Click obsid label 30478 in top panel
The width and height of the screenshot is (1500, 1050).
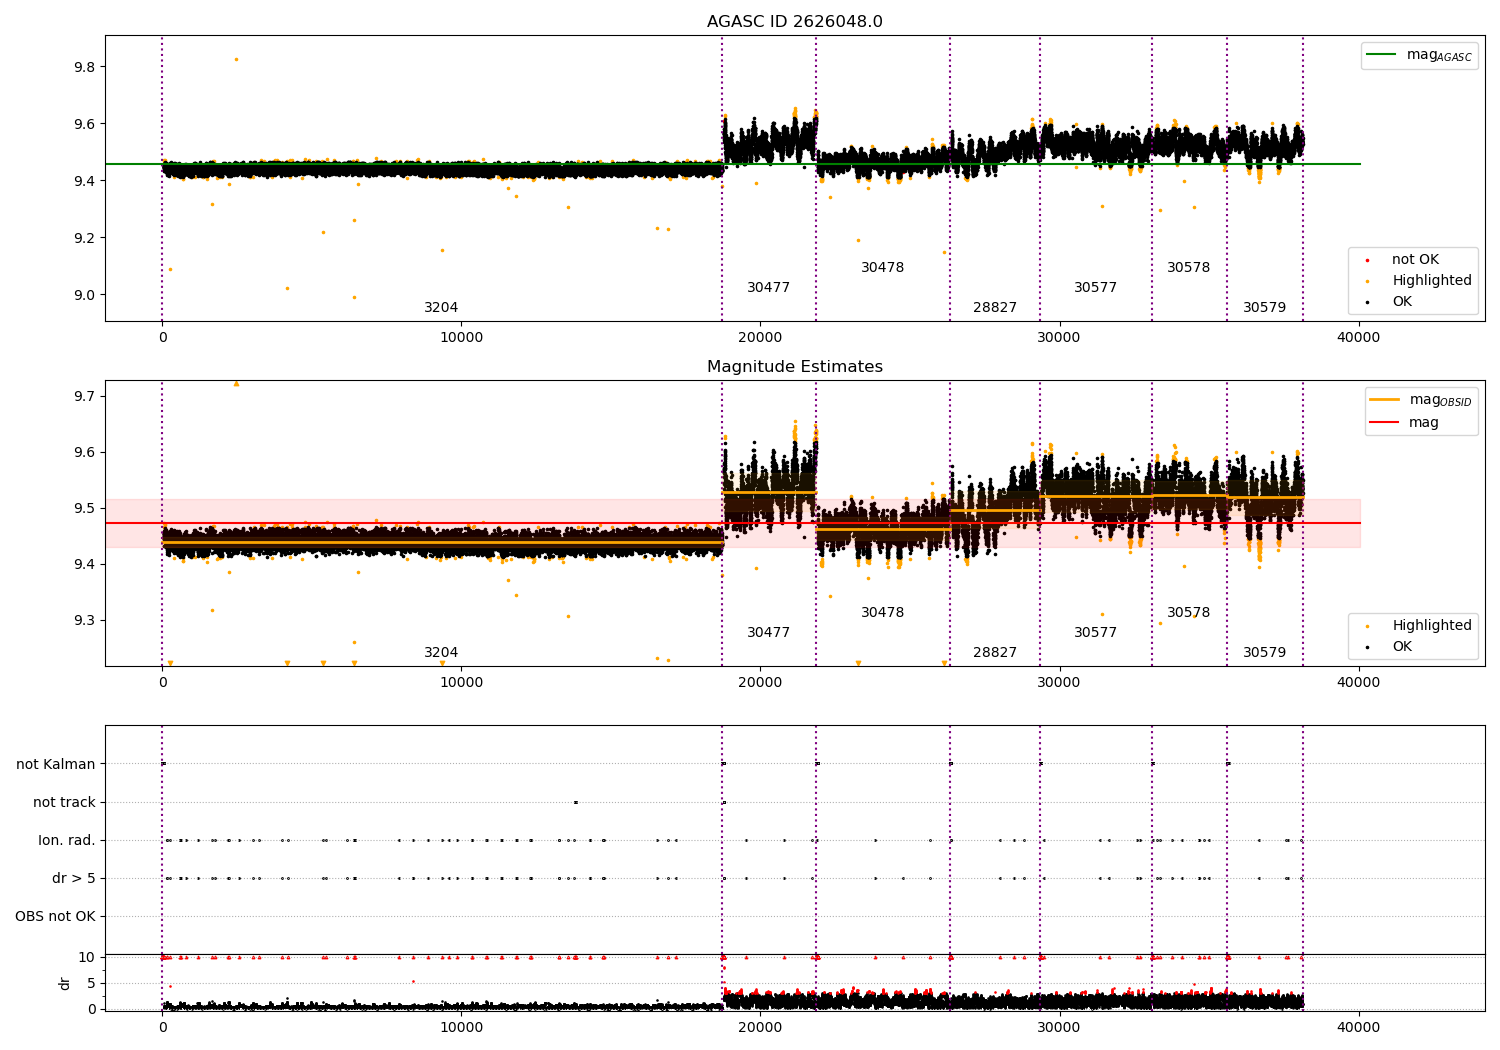[882, 268]
